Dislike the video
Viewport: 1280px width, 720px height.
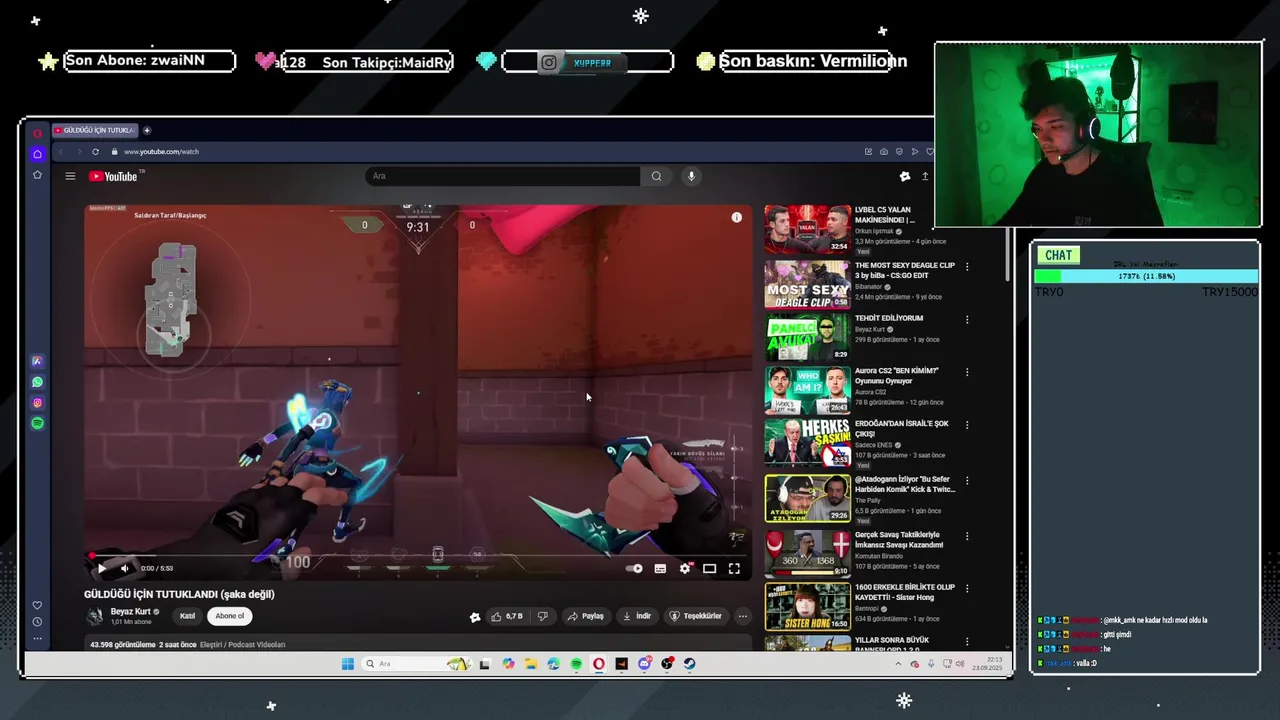(543, 616)
